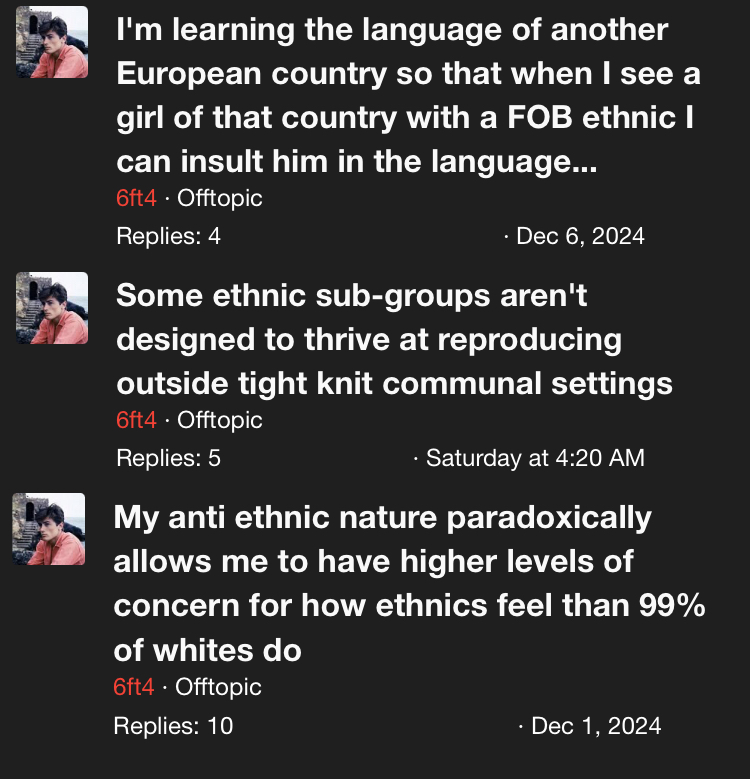The image size is (750, 779).
Task: Click the avatar beside the Dec 1, 2024 thread
Action: click(49, 528)
